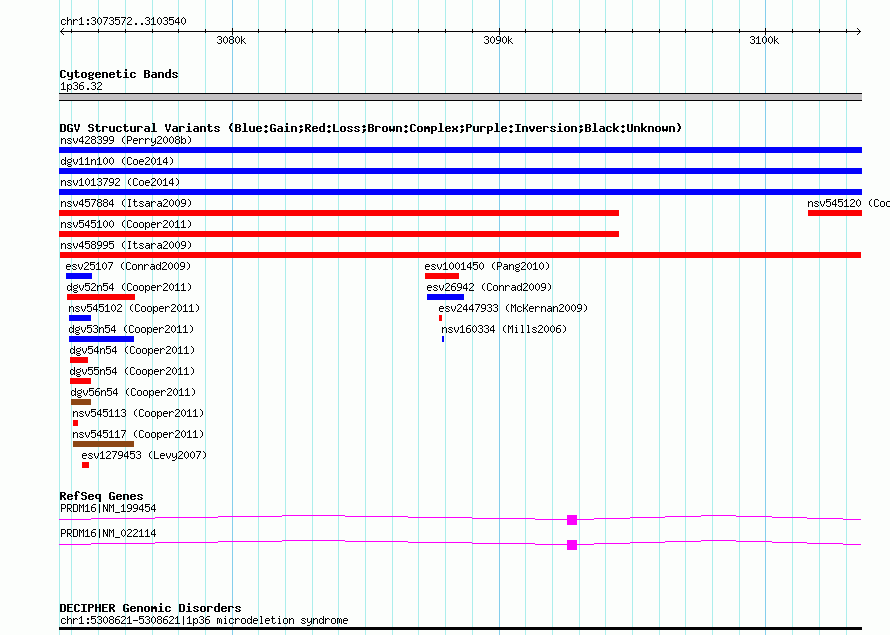Click the esv1001450 (Pang2010) label
The width and height of the screenshot is (890, 635).
[x=487, y=266]
